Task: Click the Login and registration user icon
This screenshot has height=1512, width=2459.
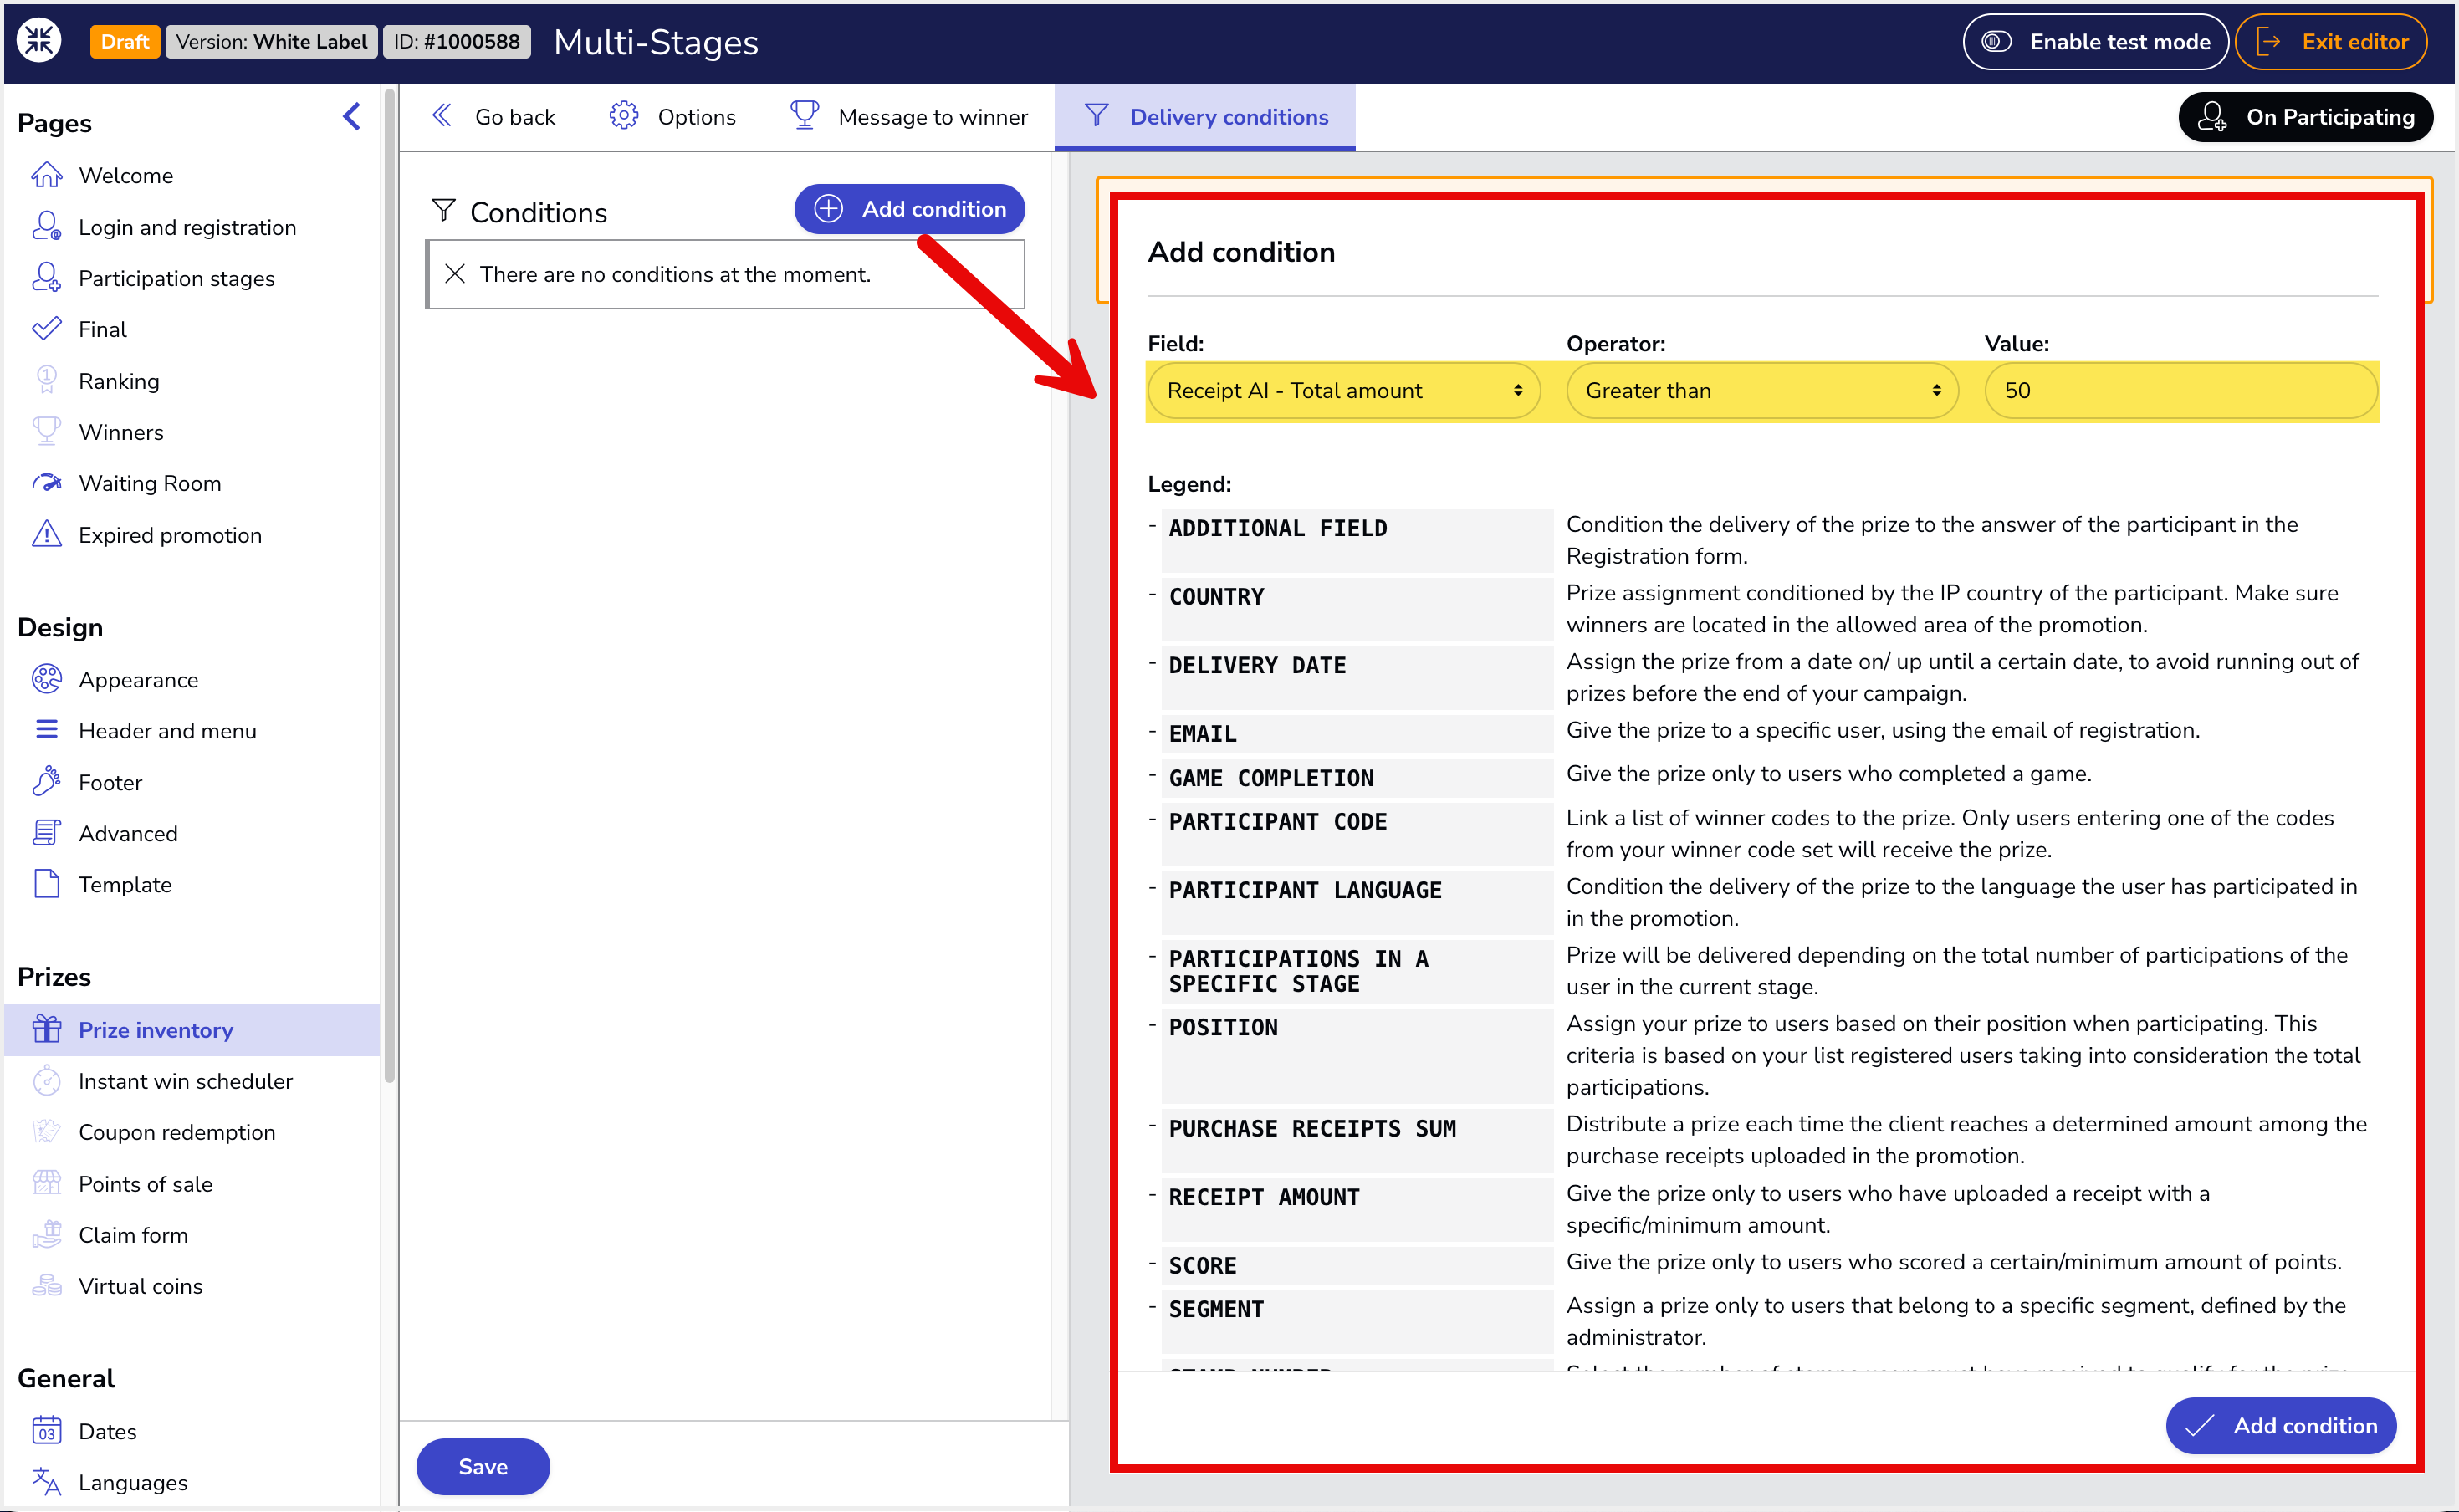Action: 46,226
